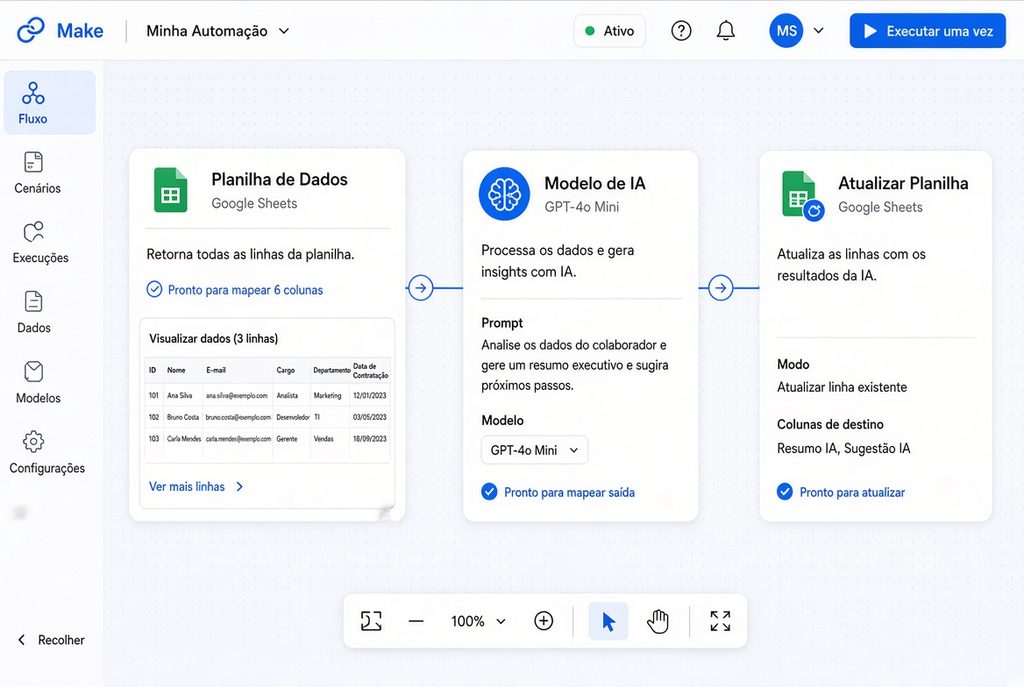Click the Sheets update icon on Atualizar Planilha
Viewport: 1024px width, 687px height.
tap(803, 195)
